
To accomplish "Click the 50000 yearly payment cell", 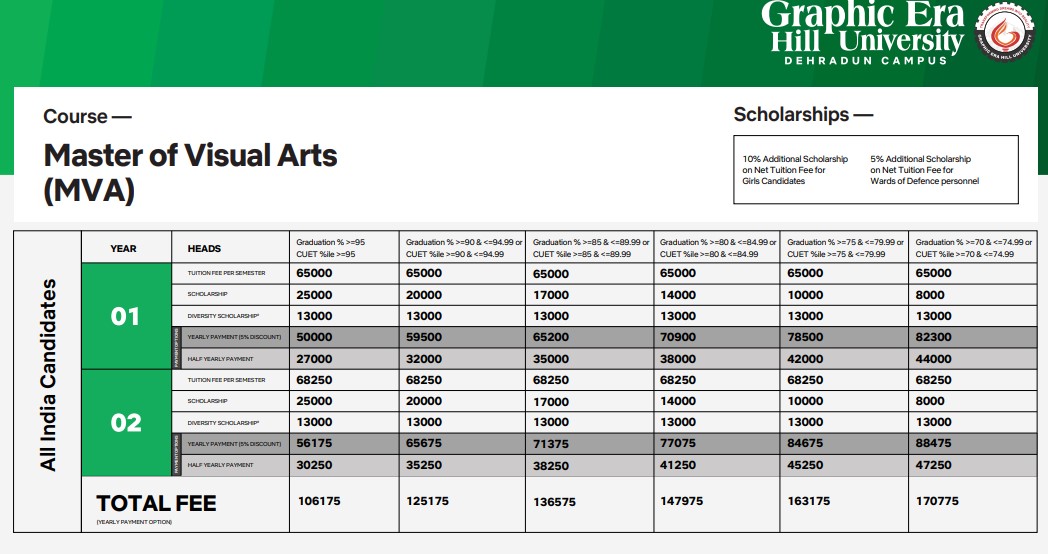I will pos(315,338).
